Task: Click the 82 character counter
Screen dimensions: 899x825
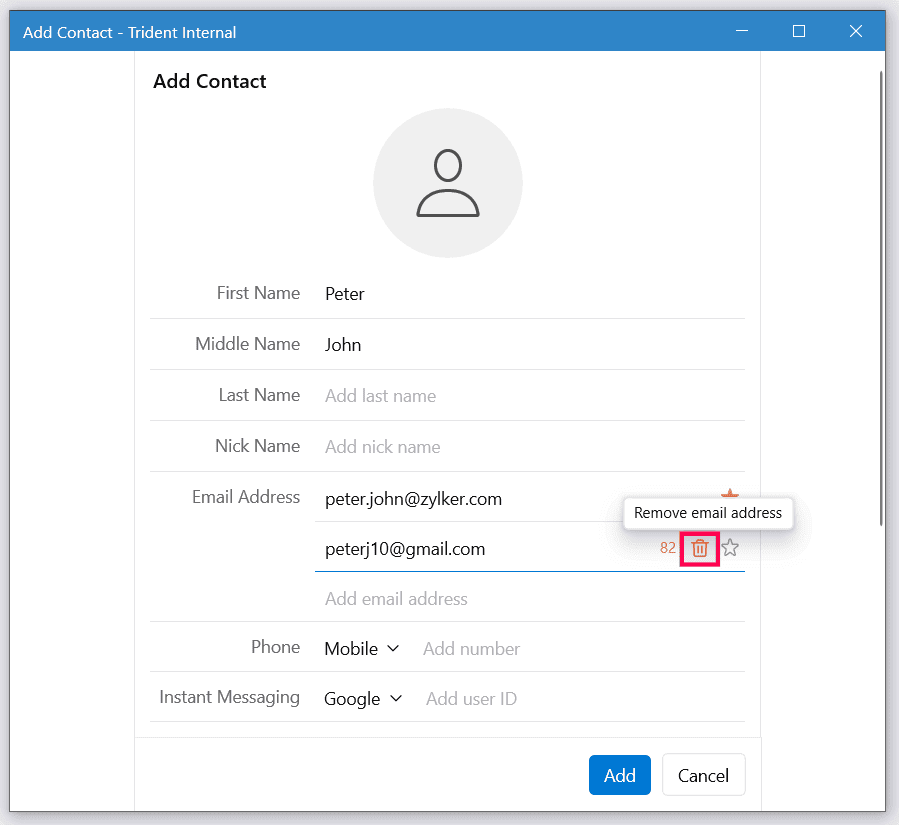Action: click(x=667, y=548)
